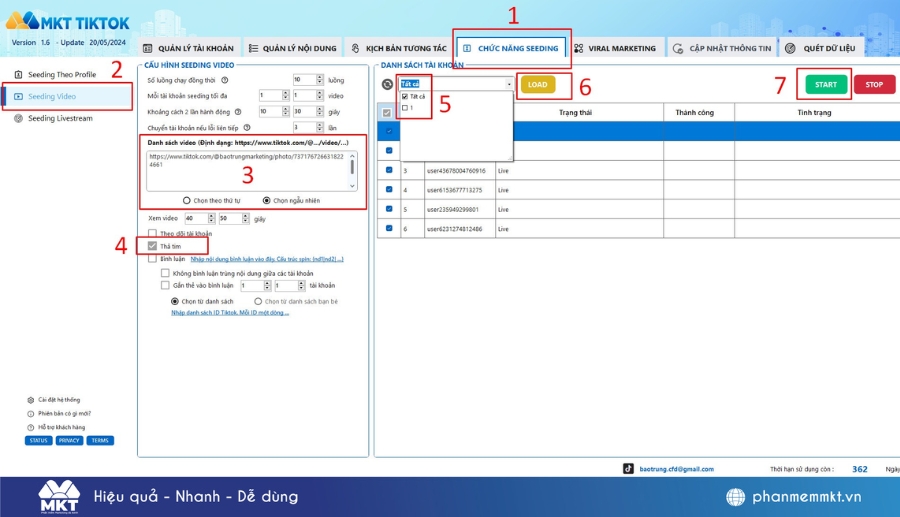Viewport: 900px width, 517px height.
Task: Click the TikTok icon beside account email
Action: [x=629, y=469]
